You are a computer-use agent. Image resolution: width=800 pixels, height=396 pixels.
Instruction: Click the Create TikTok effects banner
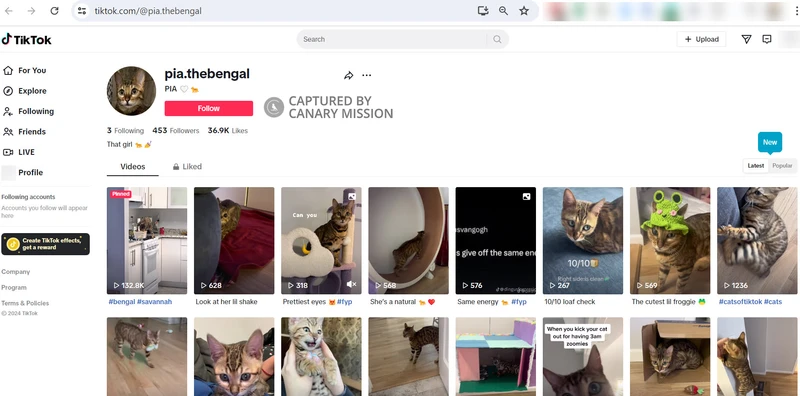pos(45,244)
